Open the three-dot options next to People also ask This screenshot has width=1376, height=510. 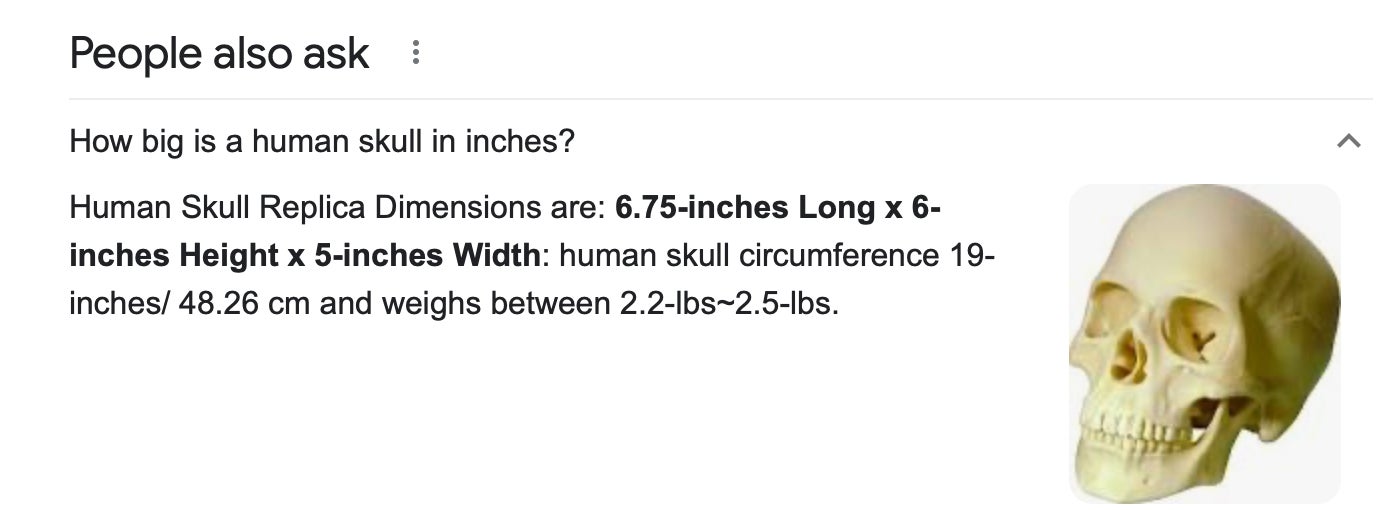point(415,53)
